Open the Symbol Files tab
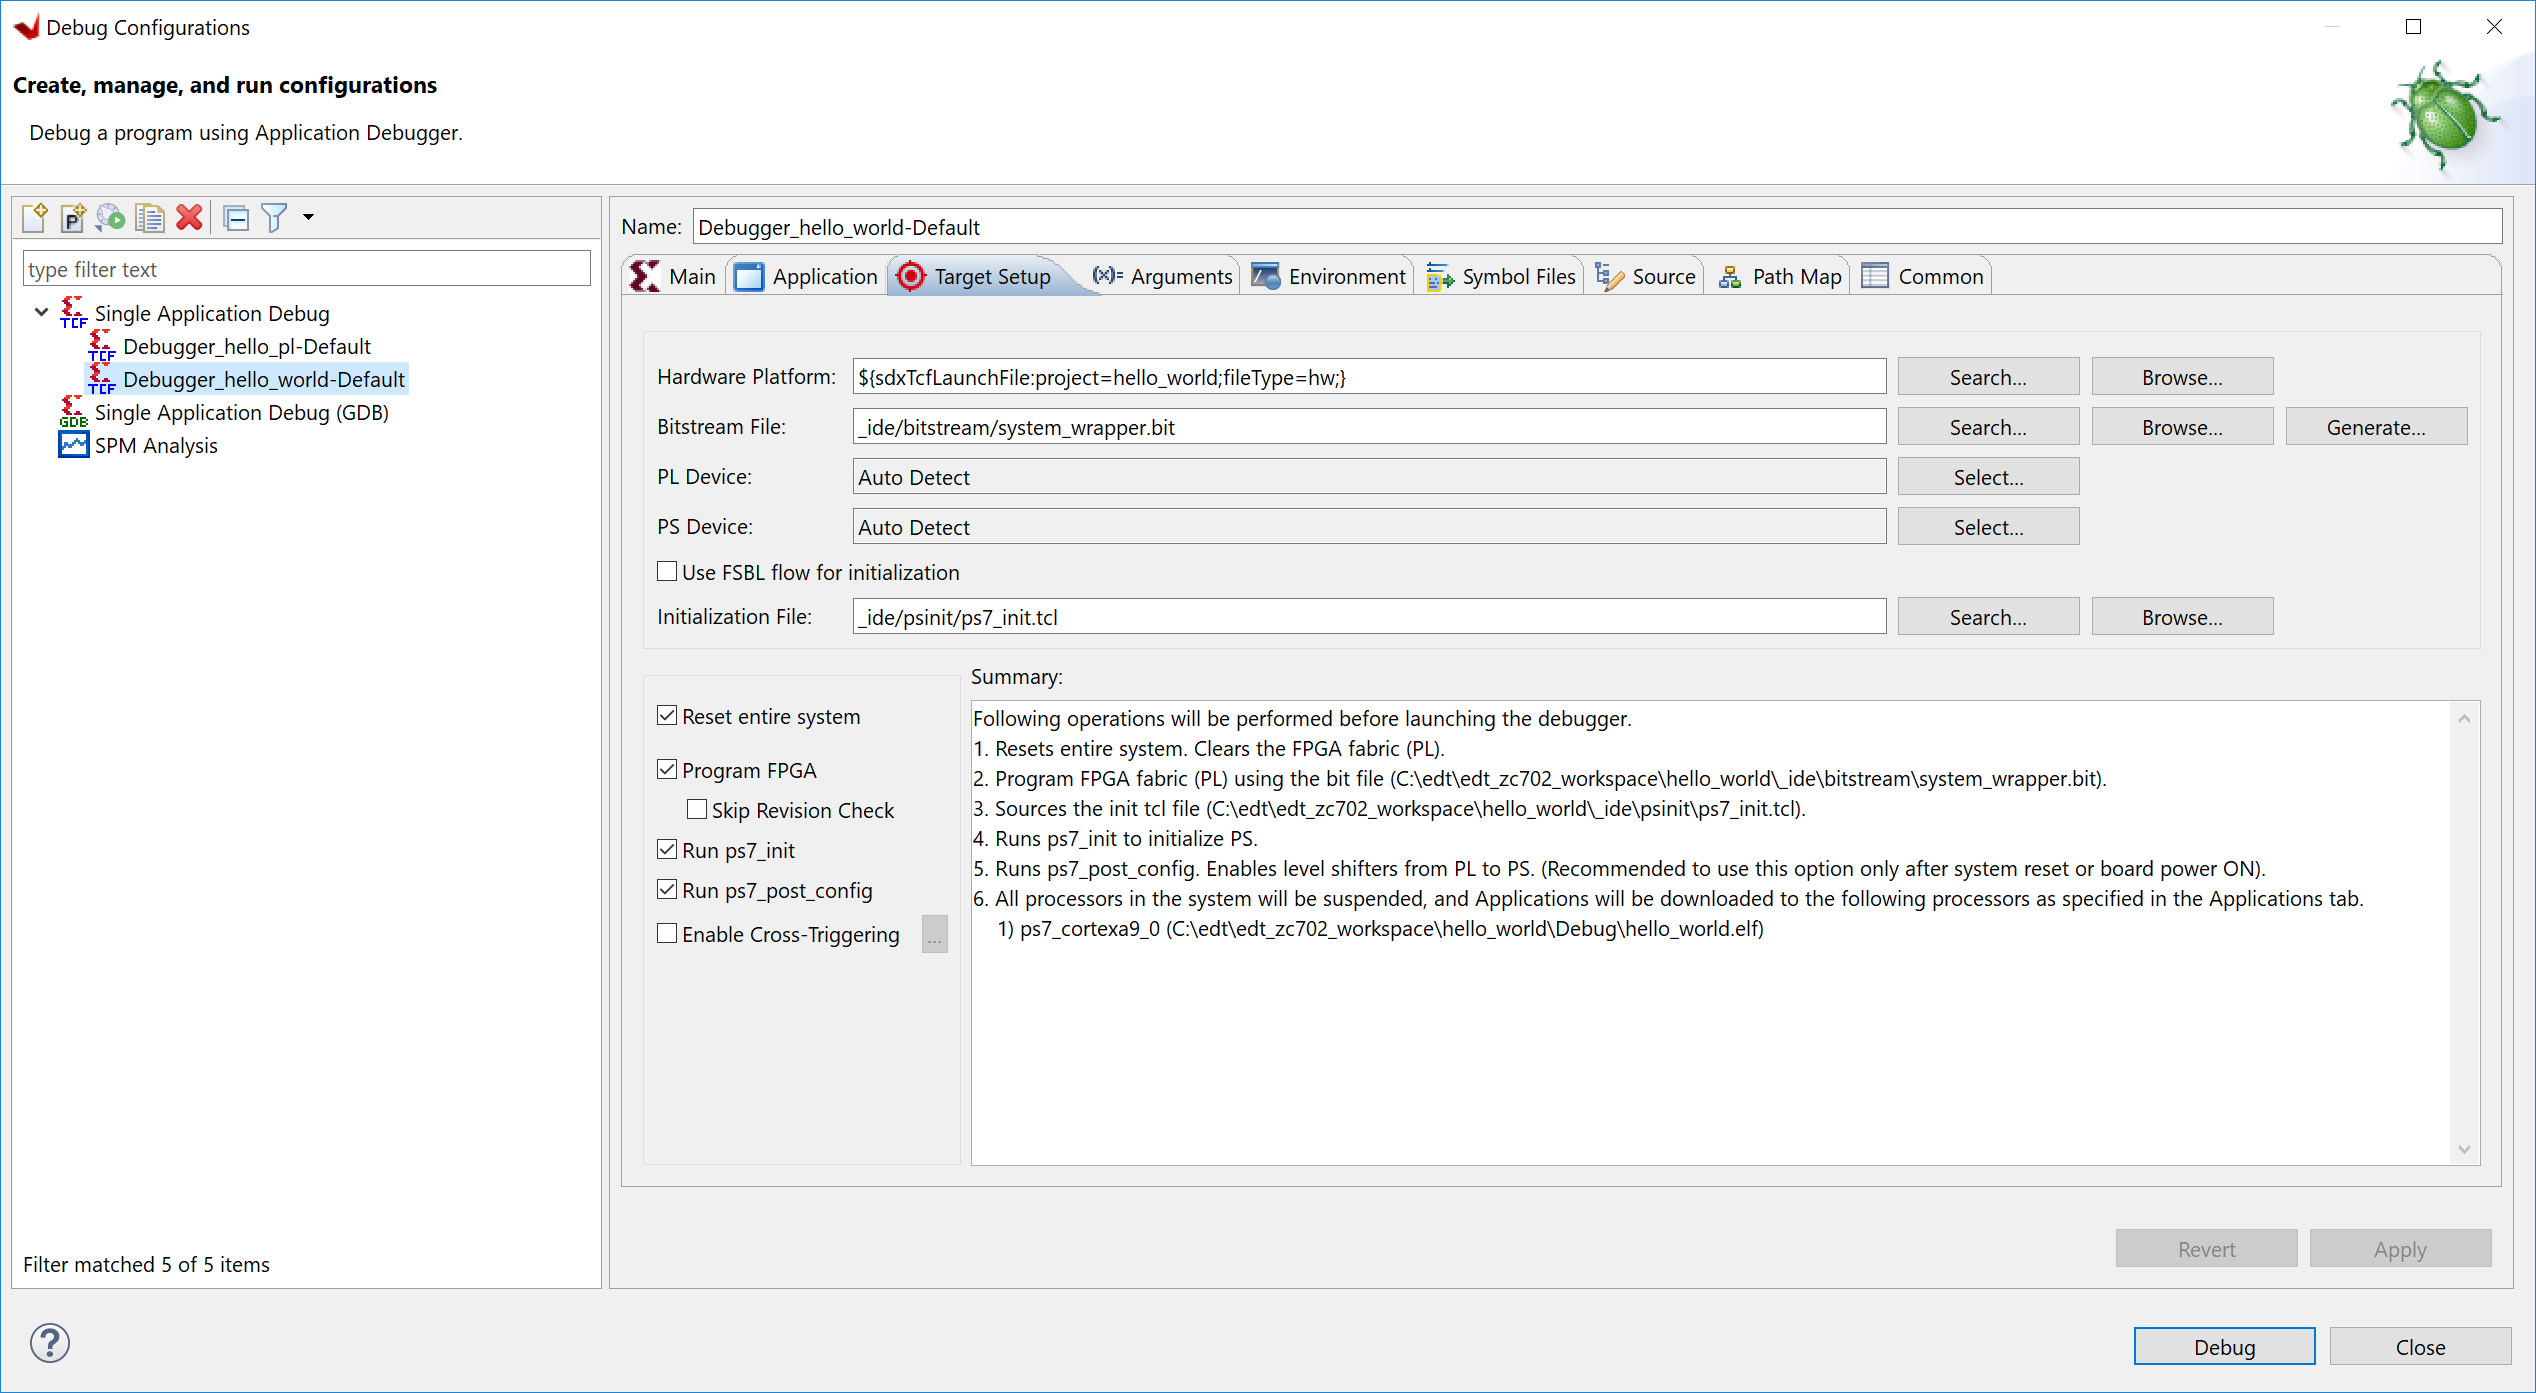2536x1393 pixels. click(x=1501, y=277)
